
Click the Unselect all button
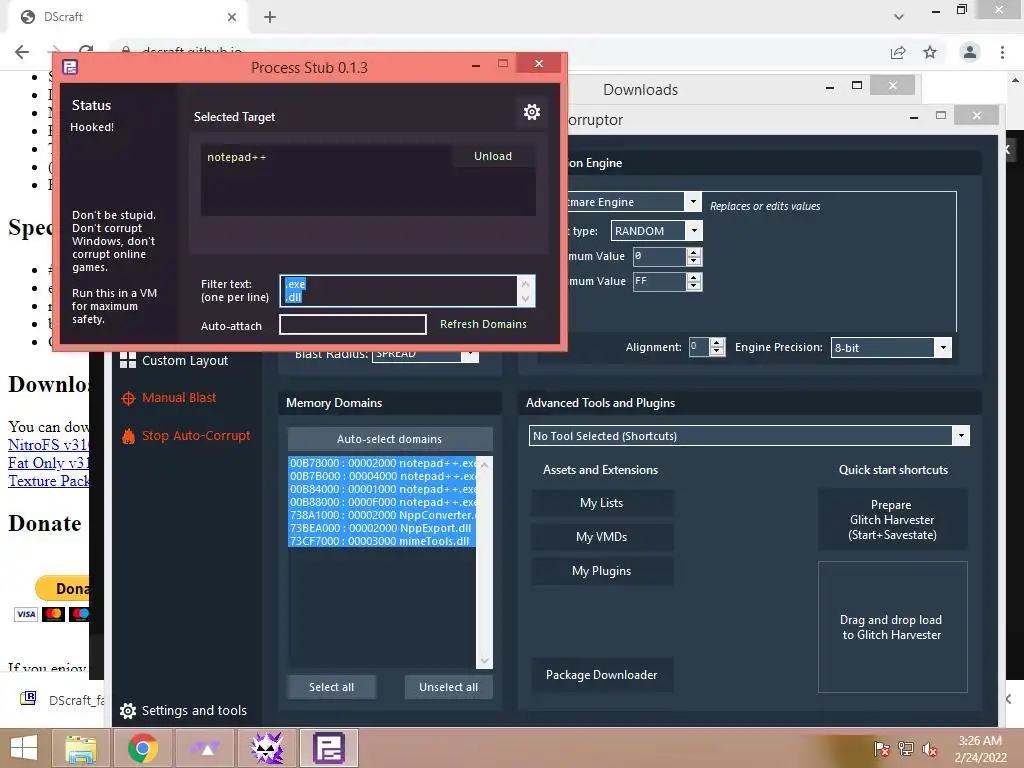(449, 687)
